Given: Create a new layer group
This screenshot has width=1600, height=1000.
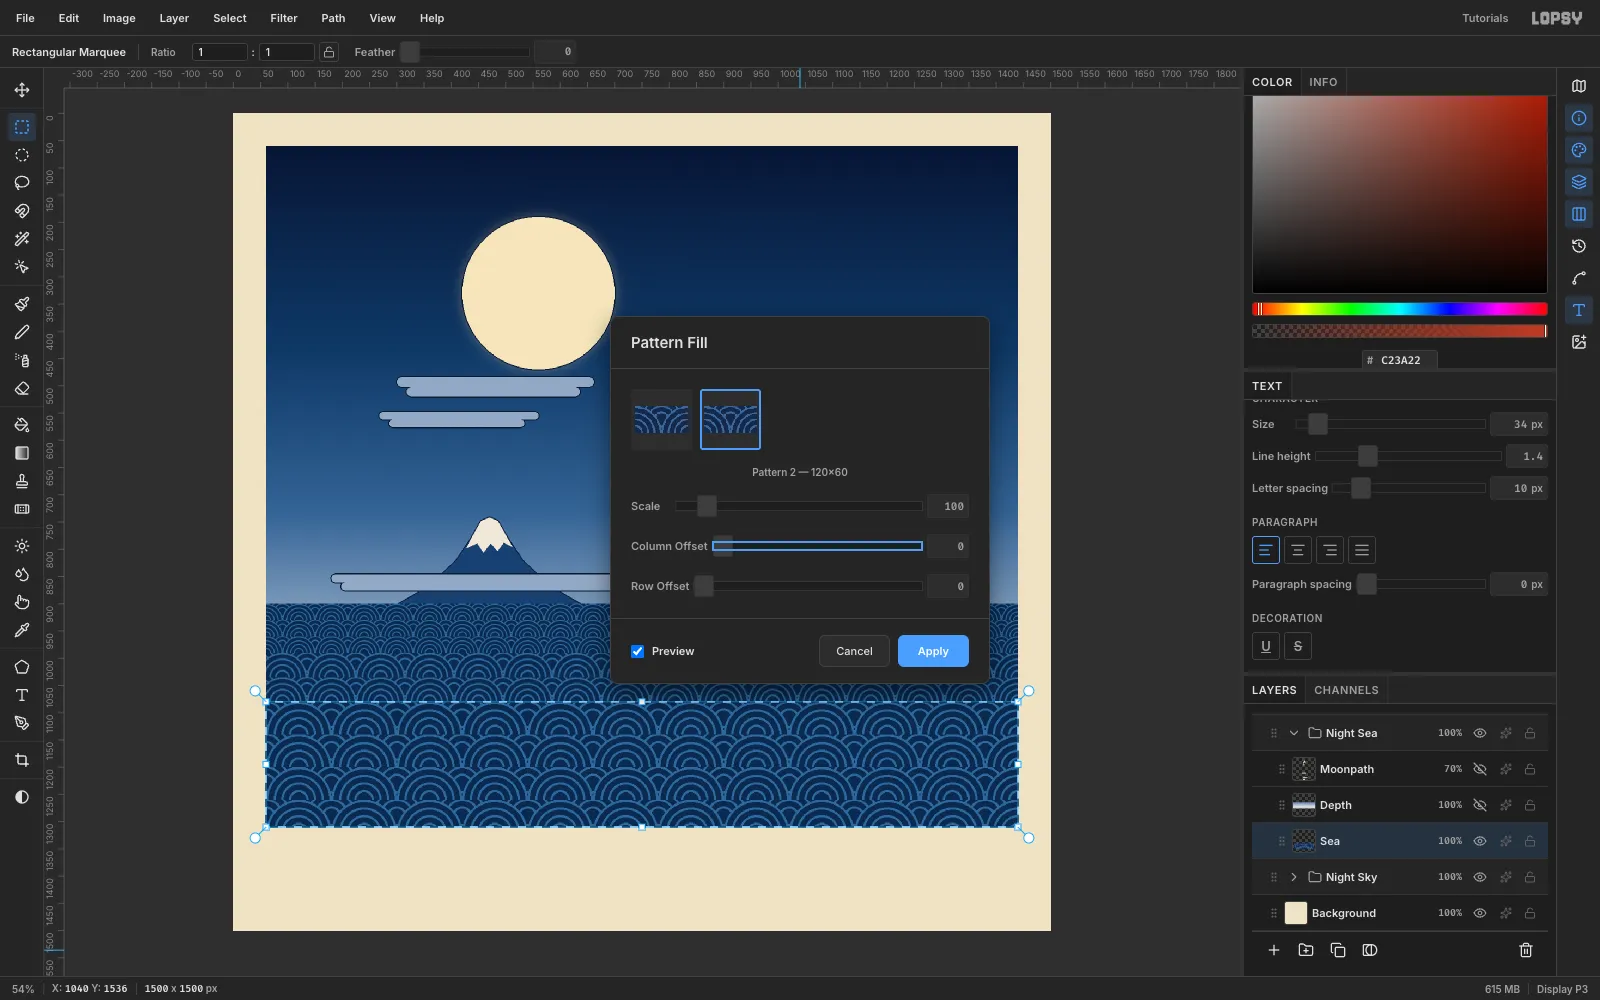Looking at the screenshot, I should tap(1306, 950).
